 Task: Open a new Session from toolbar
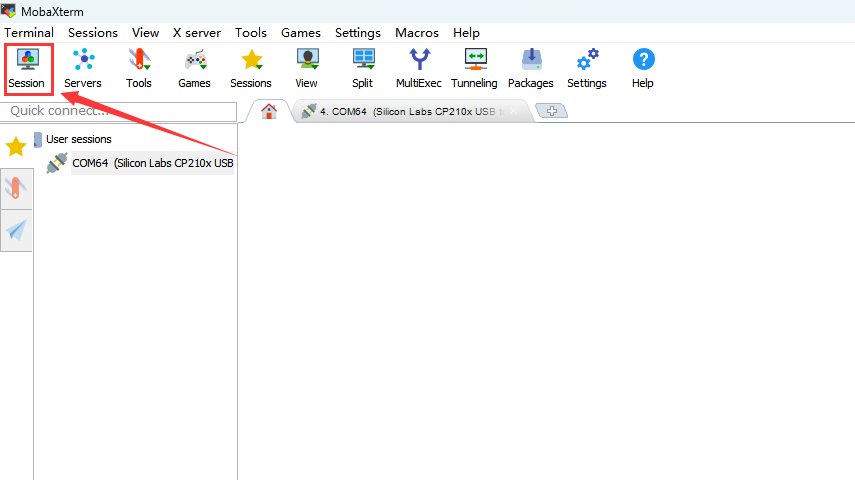pyautogui.click(x=27, y=69)
